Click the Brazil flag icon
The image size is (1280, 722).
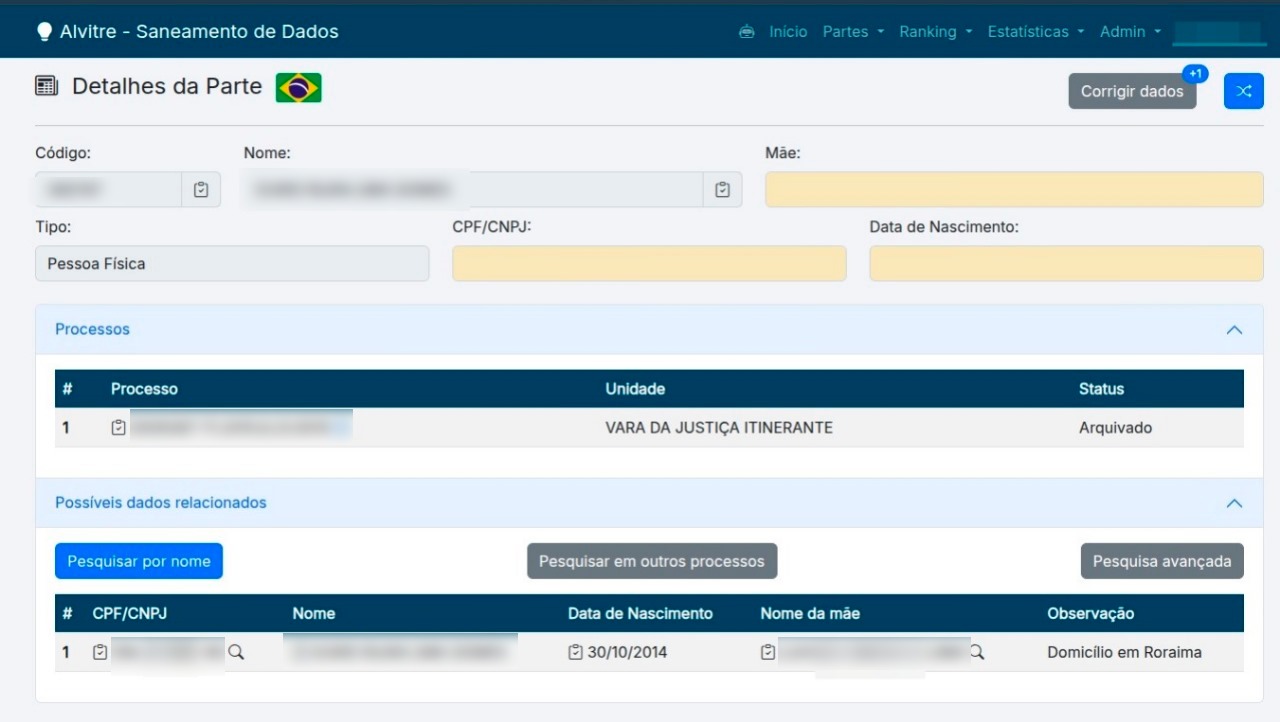[x=299, y=88]
